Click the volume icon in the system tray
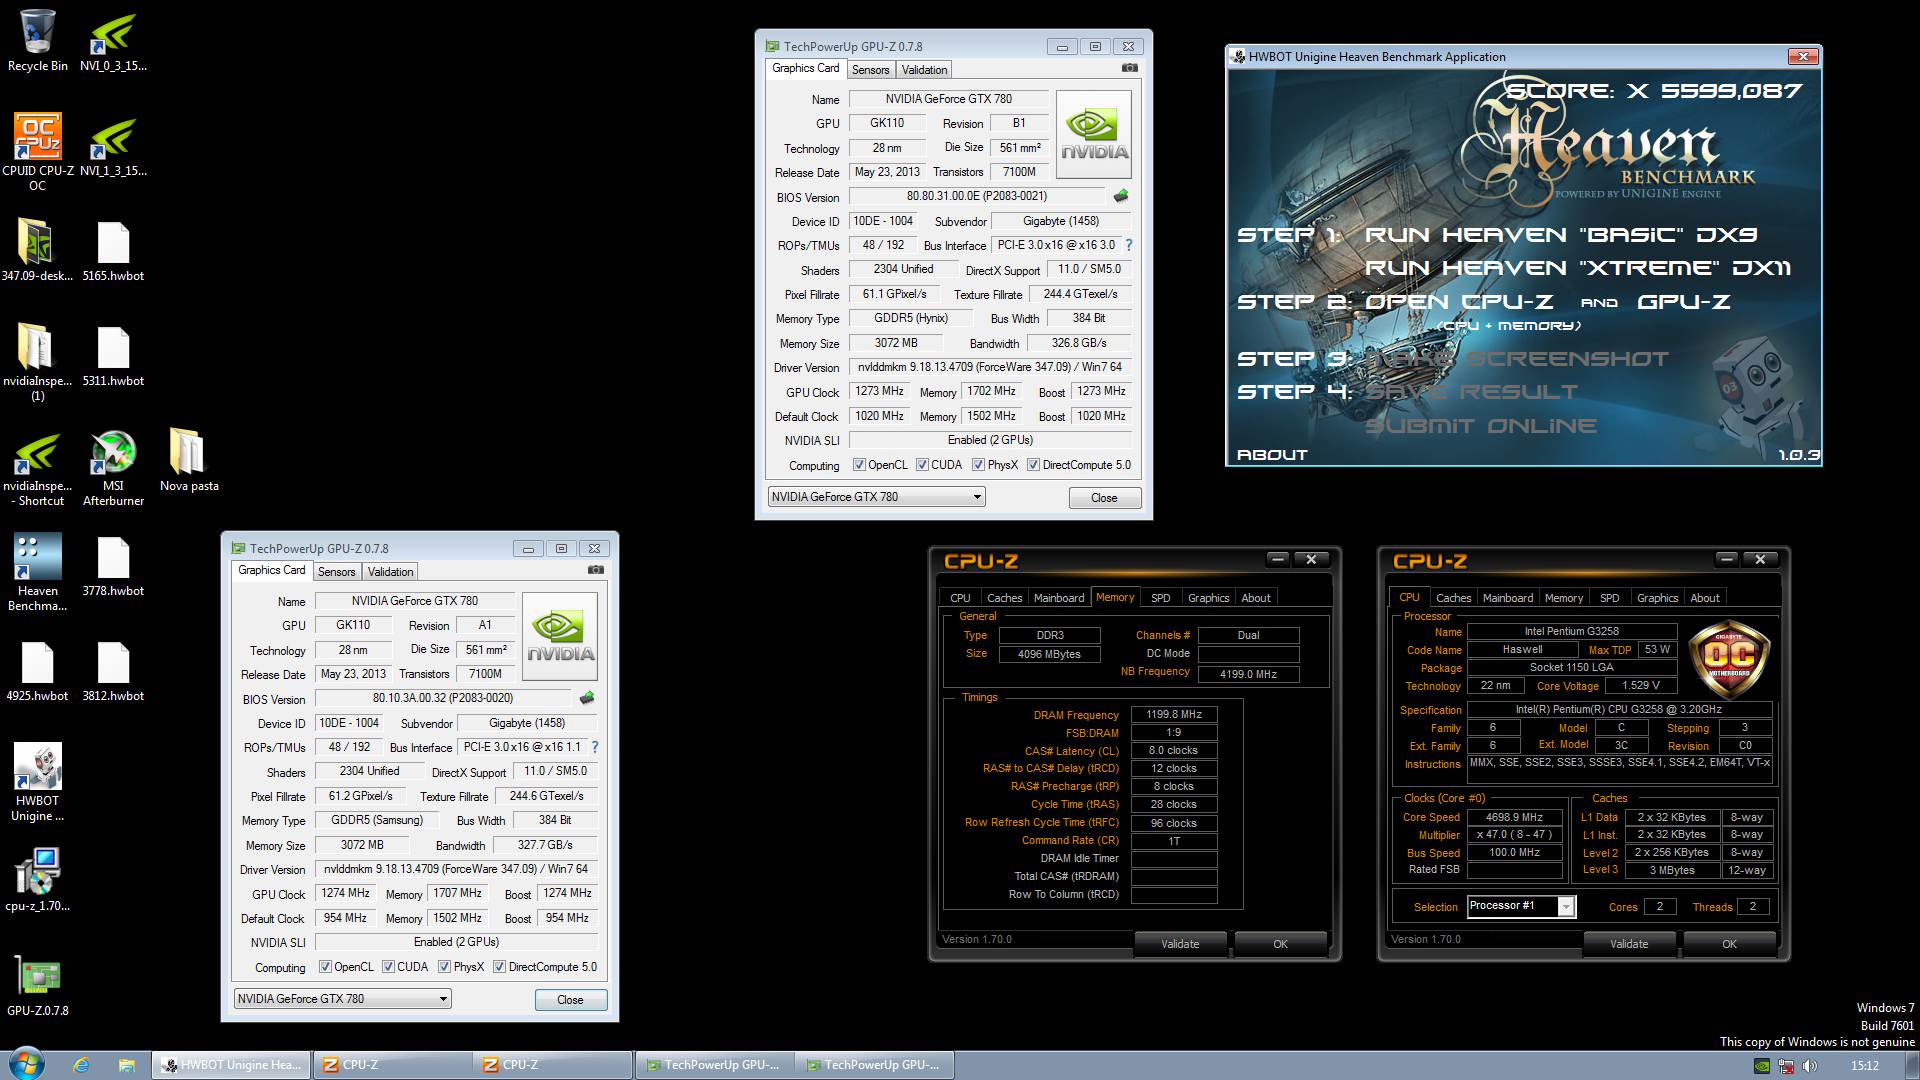Image resolution: width=1920 pixels, height=1080 pixels. point(1809,1066)
